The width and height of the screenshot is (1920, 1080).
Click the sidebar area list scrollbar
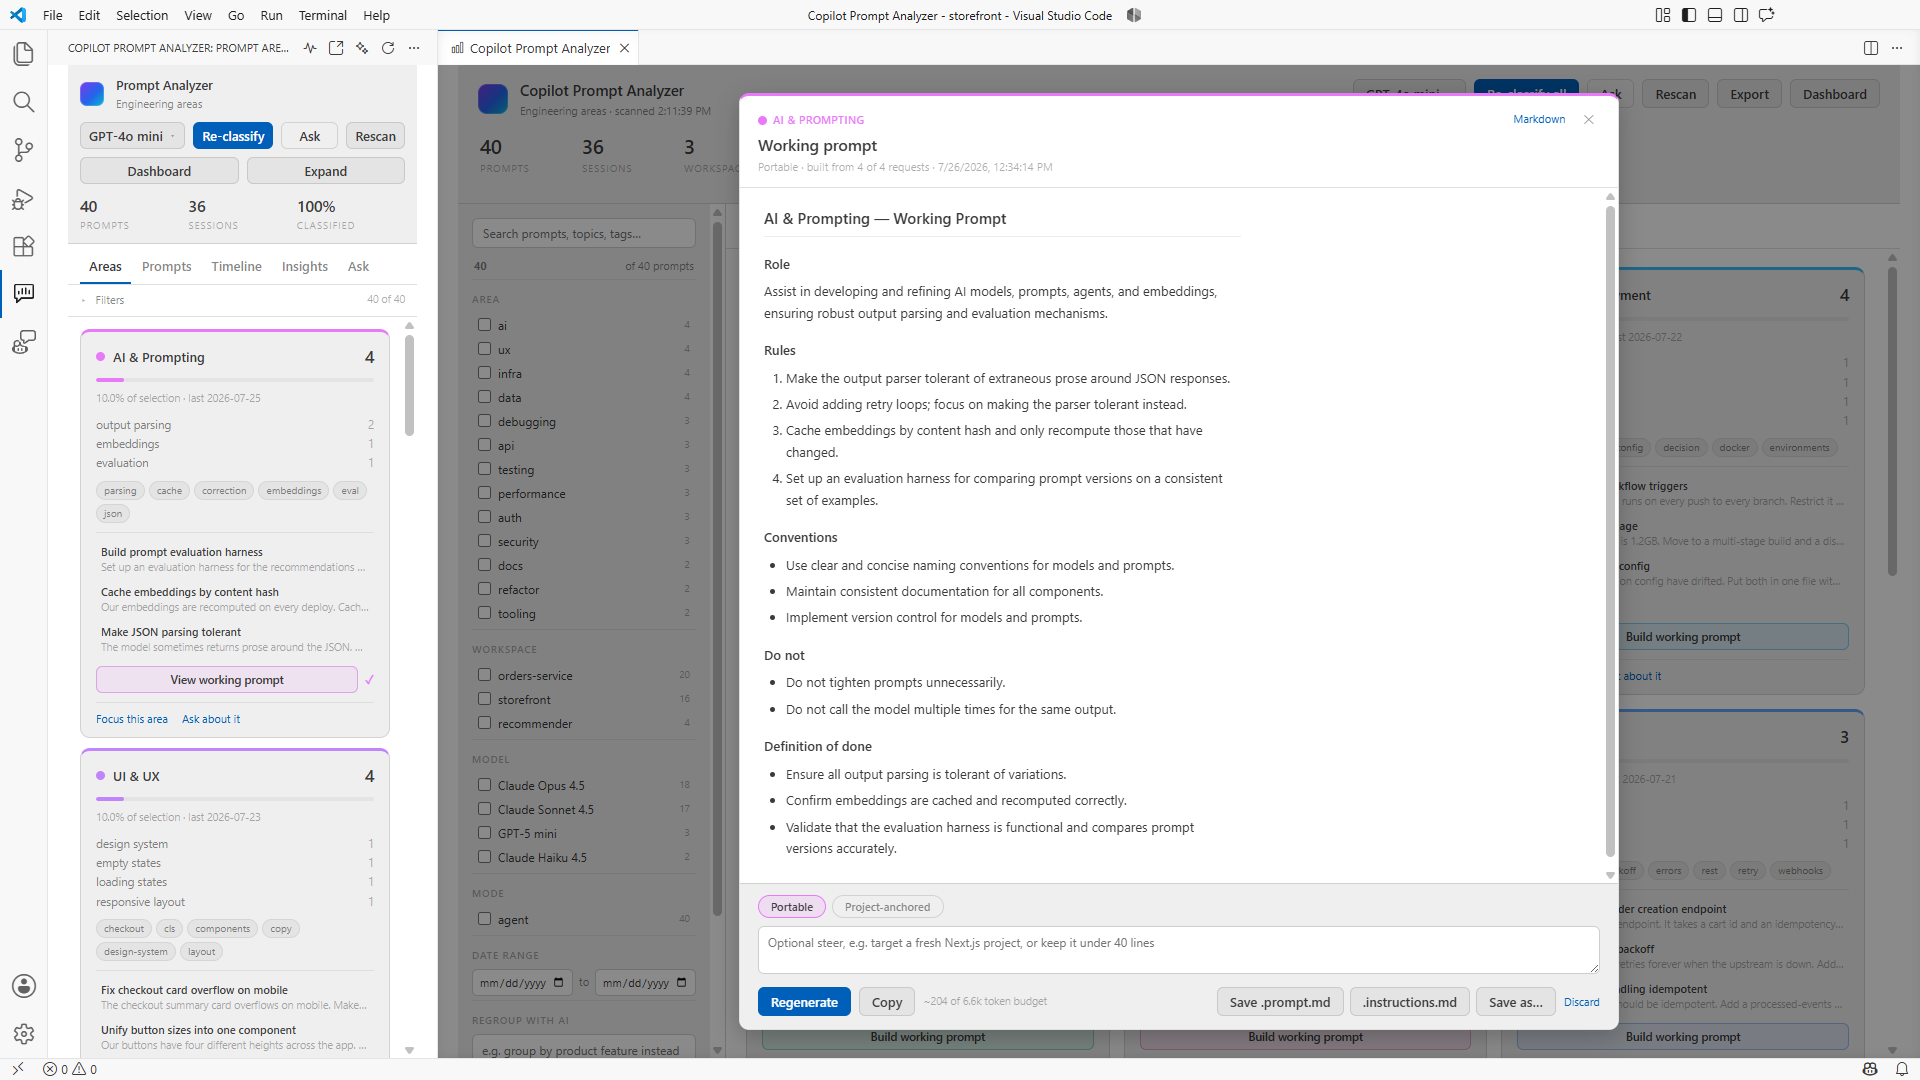click(x=409, y=385)
